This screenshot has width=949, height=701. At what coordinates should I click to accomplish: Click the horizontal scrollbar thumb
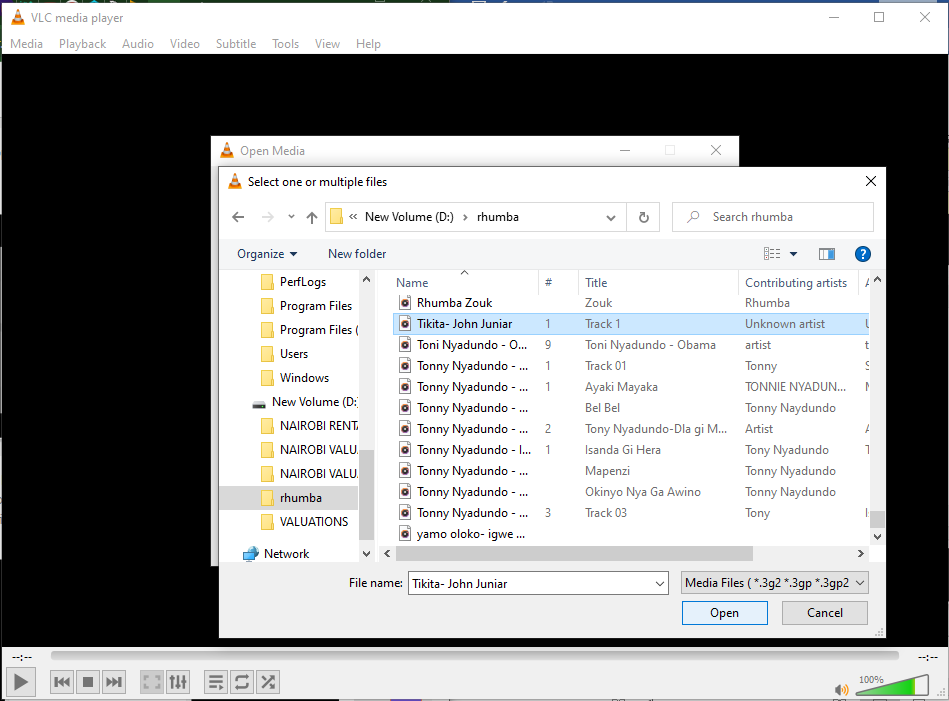pos(574,553)
